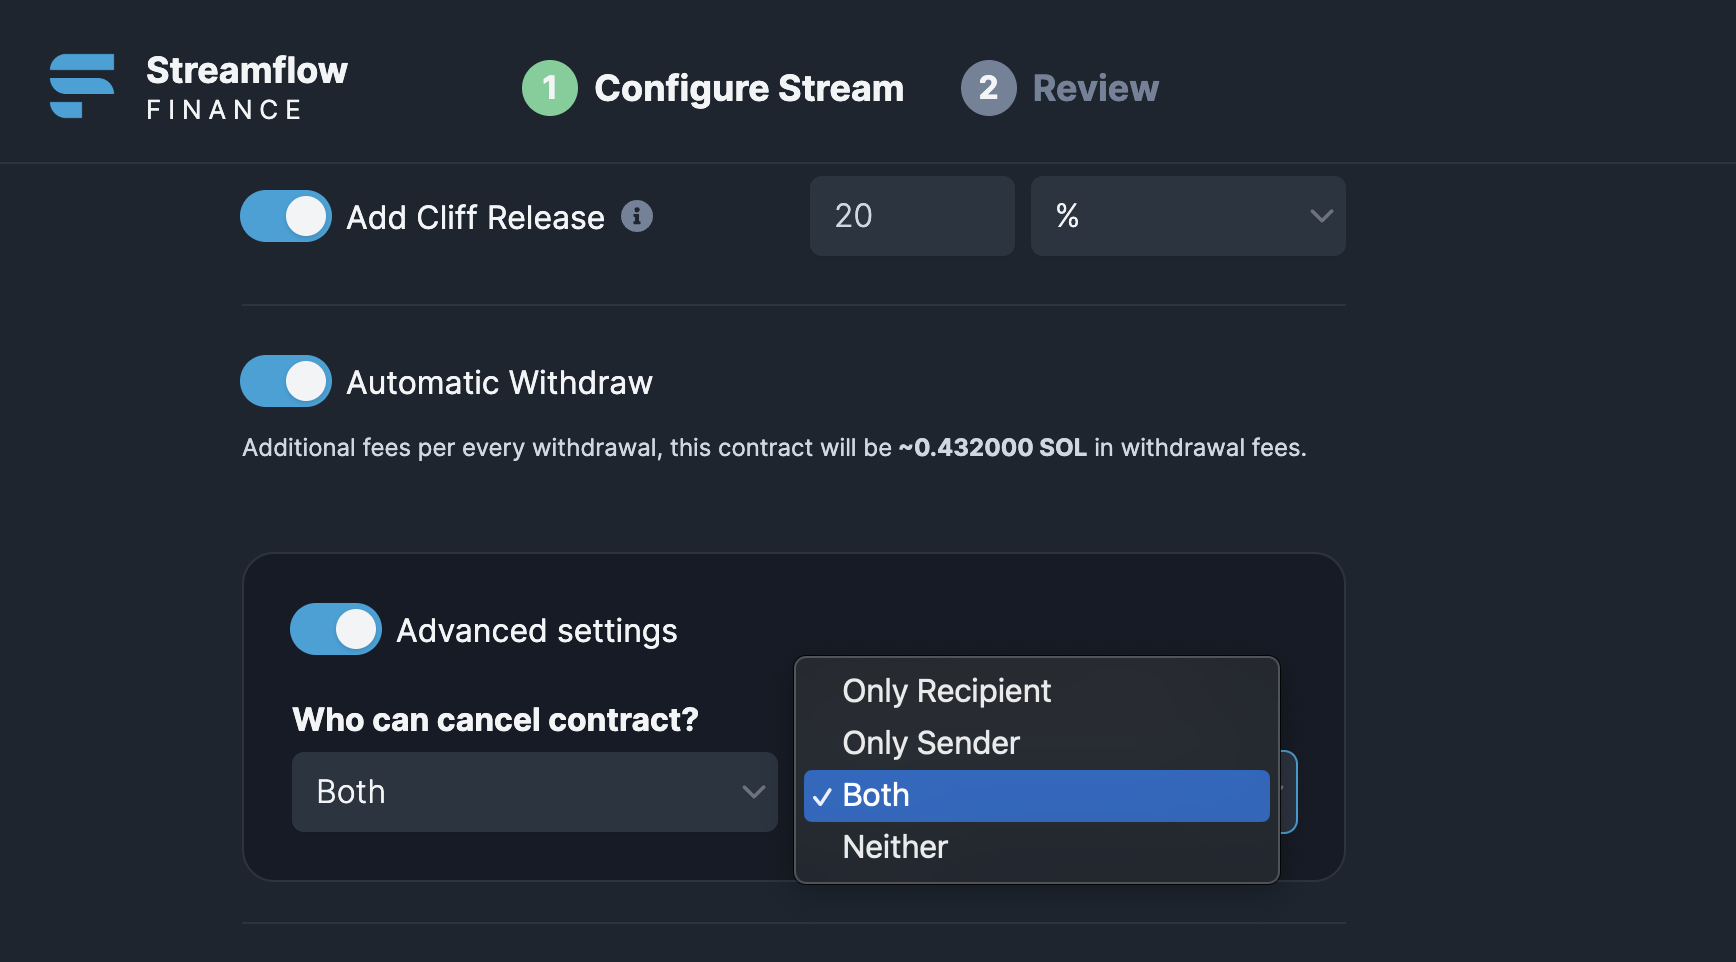1736x962 pixels.
Task: Click the step 1 green circle icon
Action: (550, 88)
